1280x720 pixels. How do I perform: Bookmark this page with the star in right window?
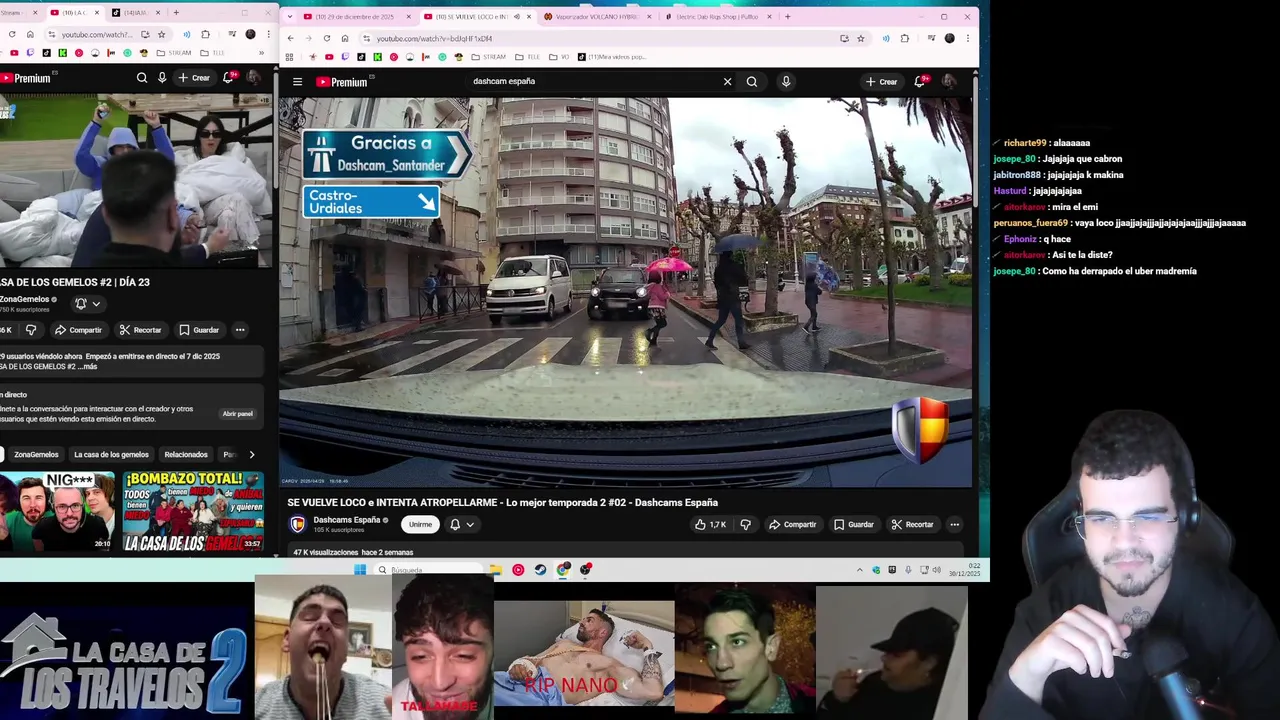tap(860, 38)
